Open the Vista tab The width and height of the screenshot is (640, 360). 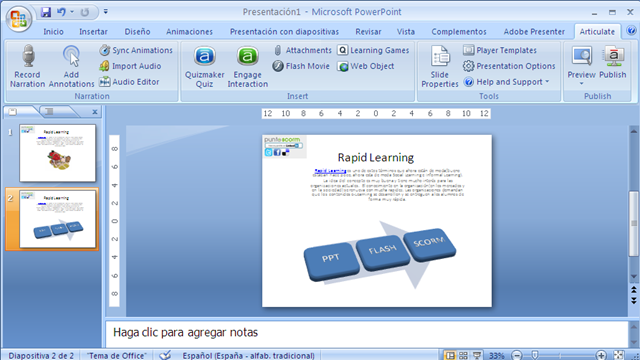tap(405, 31)
